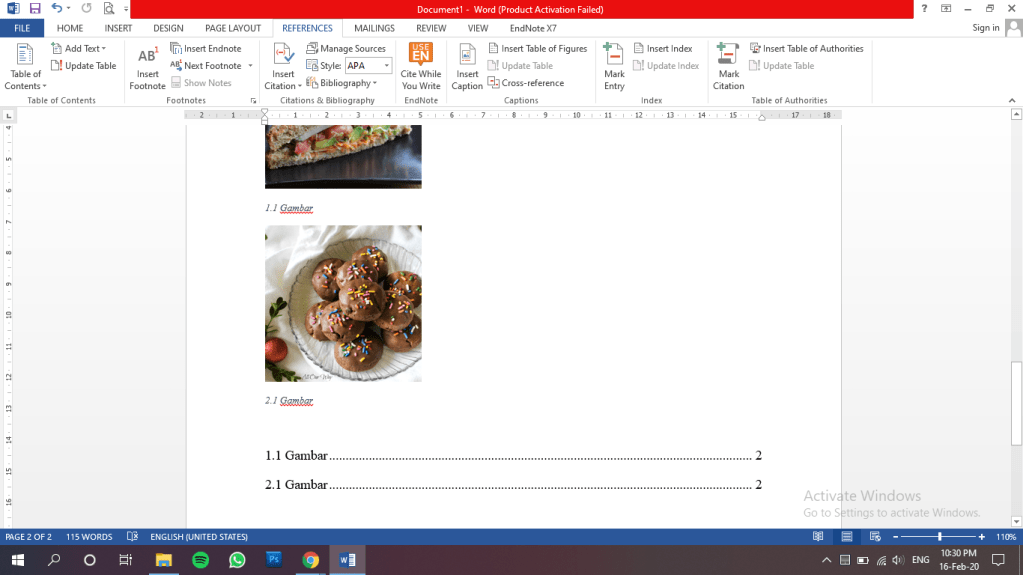
Task: Click the Cross-reference button
Action: point(526,83)
